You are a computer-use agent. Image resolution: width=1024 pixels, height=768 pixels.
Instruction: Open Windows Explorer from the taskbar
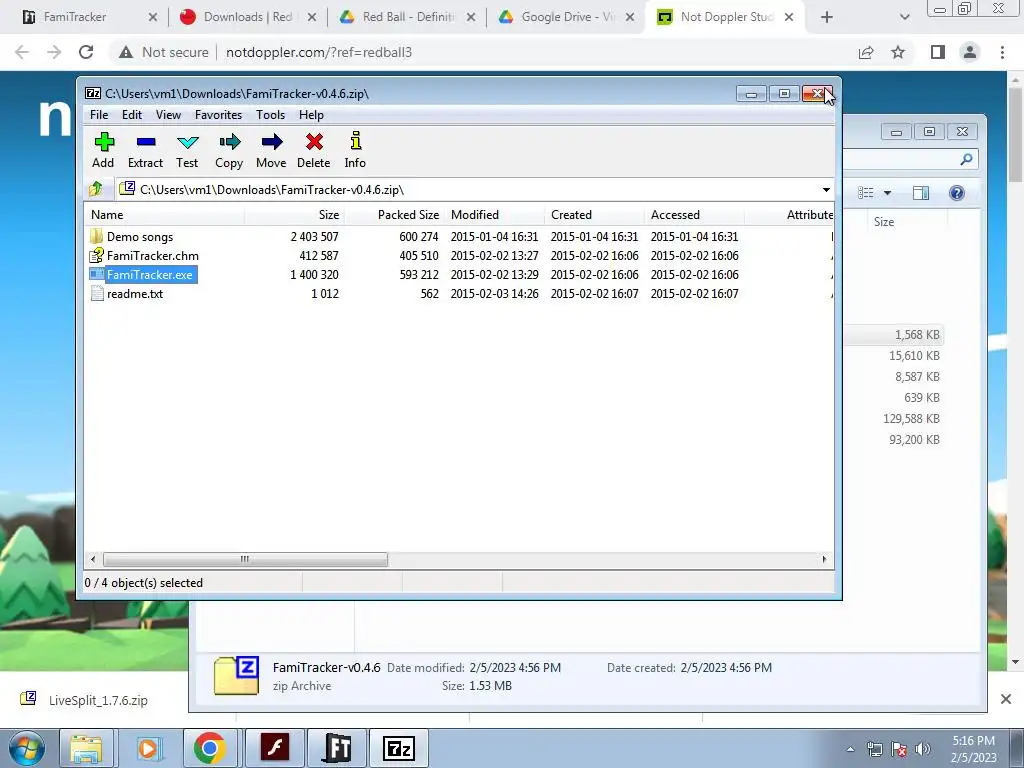[x=86, y=748]
